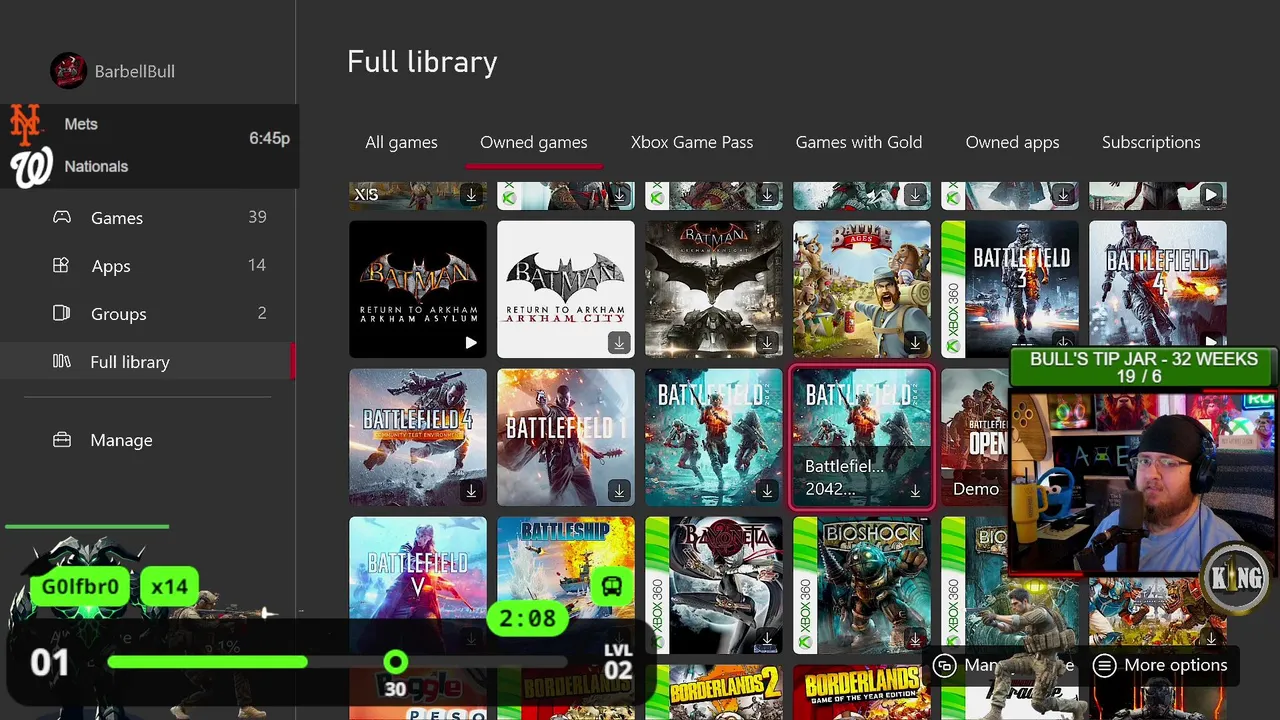The height and width of the screenshot is (720, 1280).
Task: Click download icon on unhighlighted Battlefield 2042
Action: (x=767, y=491)
